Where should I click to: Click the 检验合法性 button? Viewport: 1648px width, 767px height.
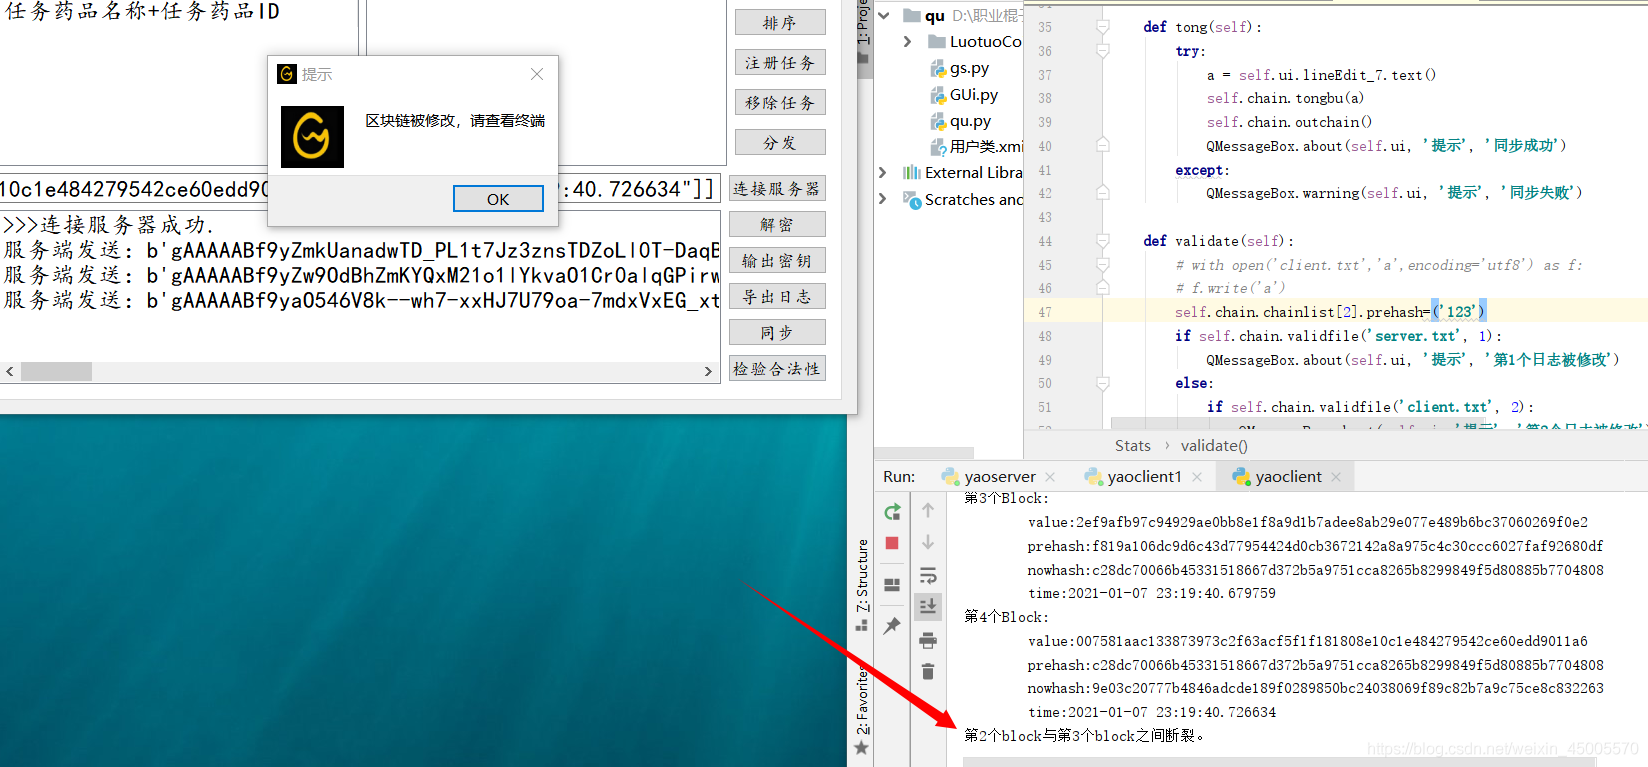pos(777,368)
